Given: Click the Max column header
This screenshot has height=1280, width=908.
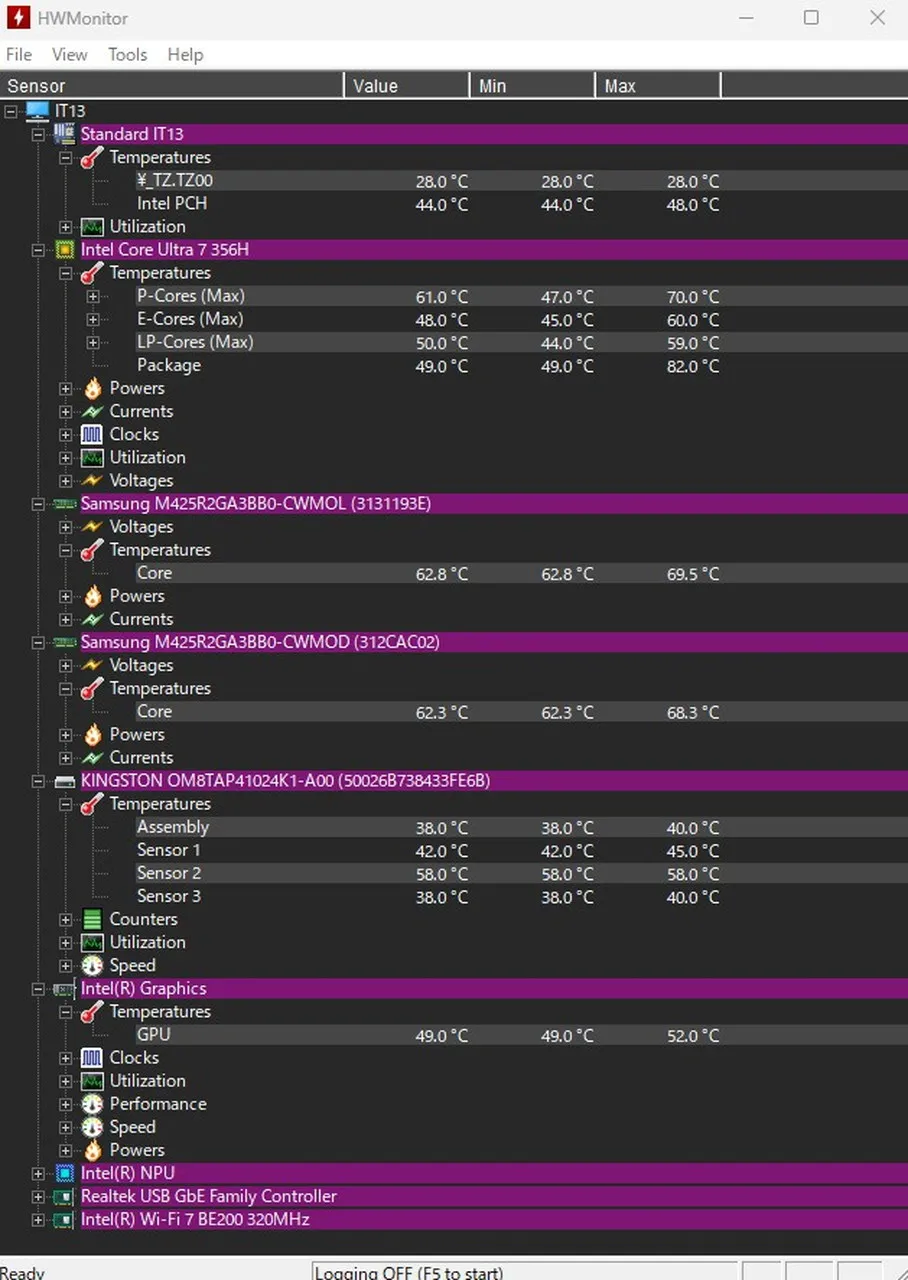Looking at the screenshot, I should coord(657,86).
